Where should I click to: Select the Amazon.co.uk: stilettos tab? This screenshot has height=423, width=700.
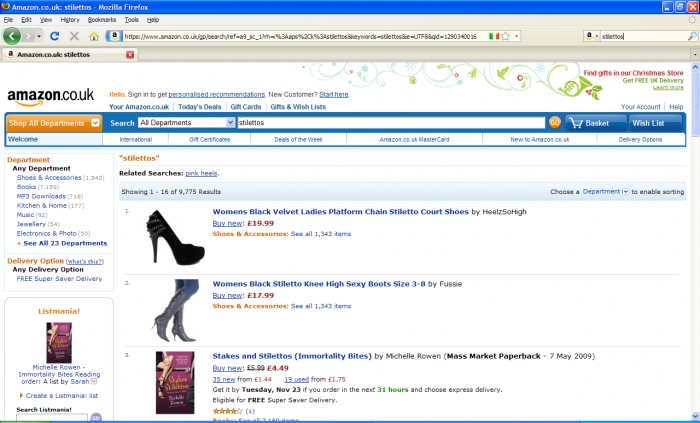click(70, 54)
